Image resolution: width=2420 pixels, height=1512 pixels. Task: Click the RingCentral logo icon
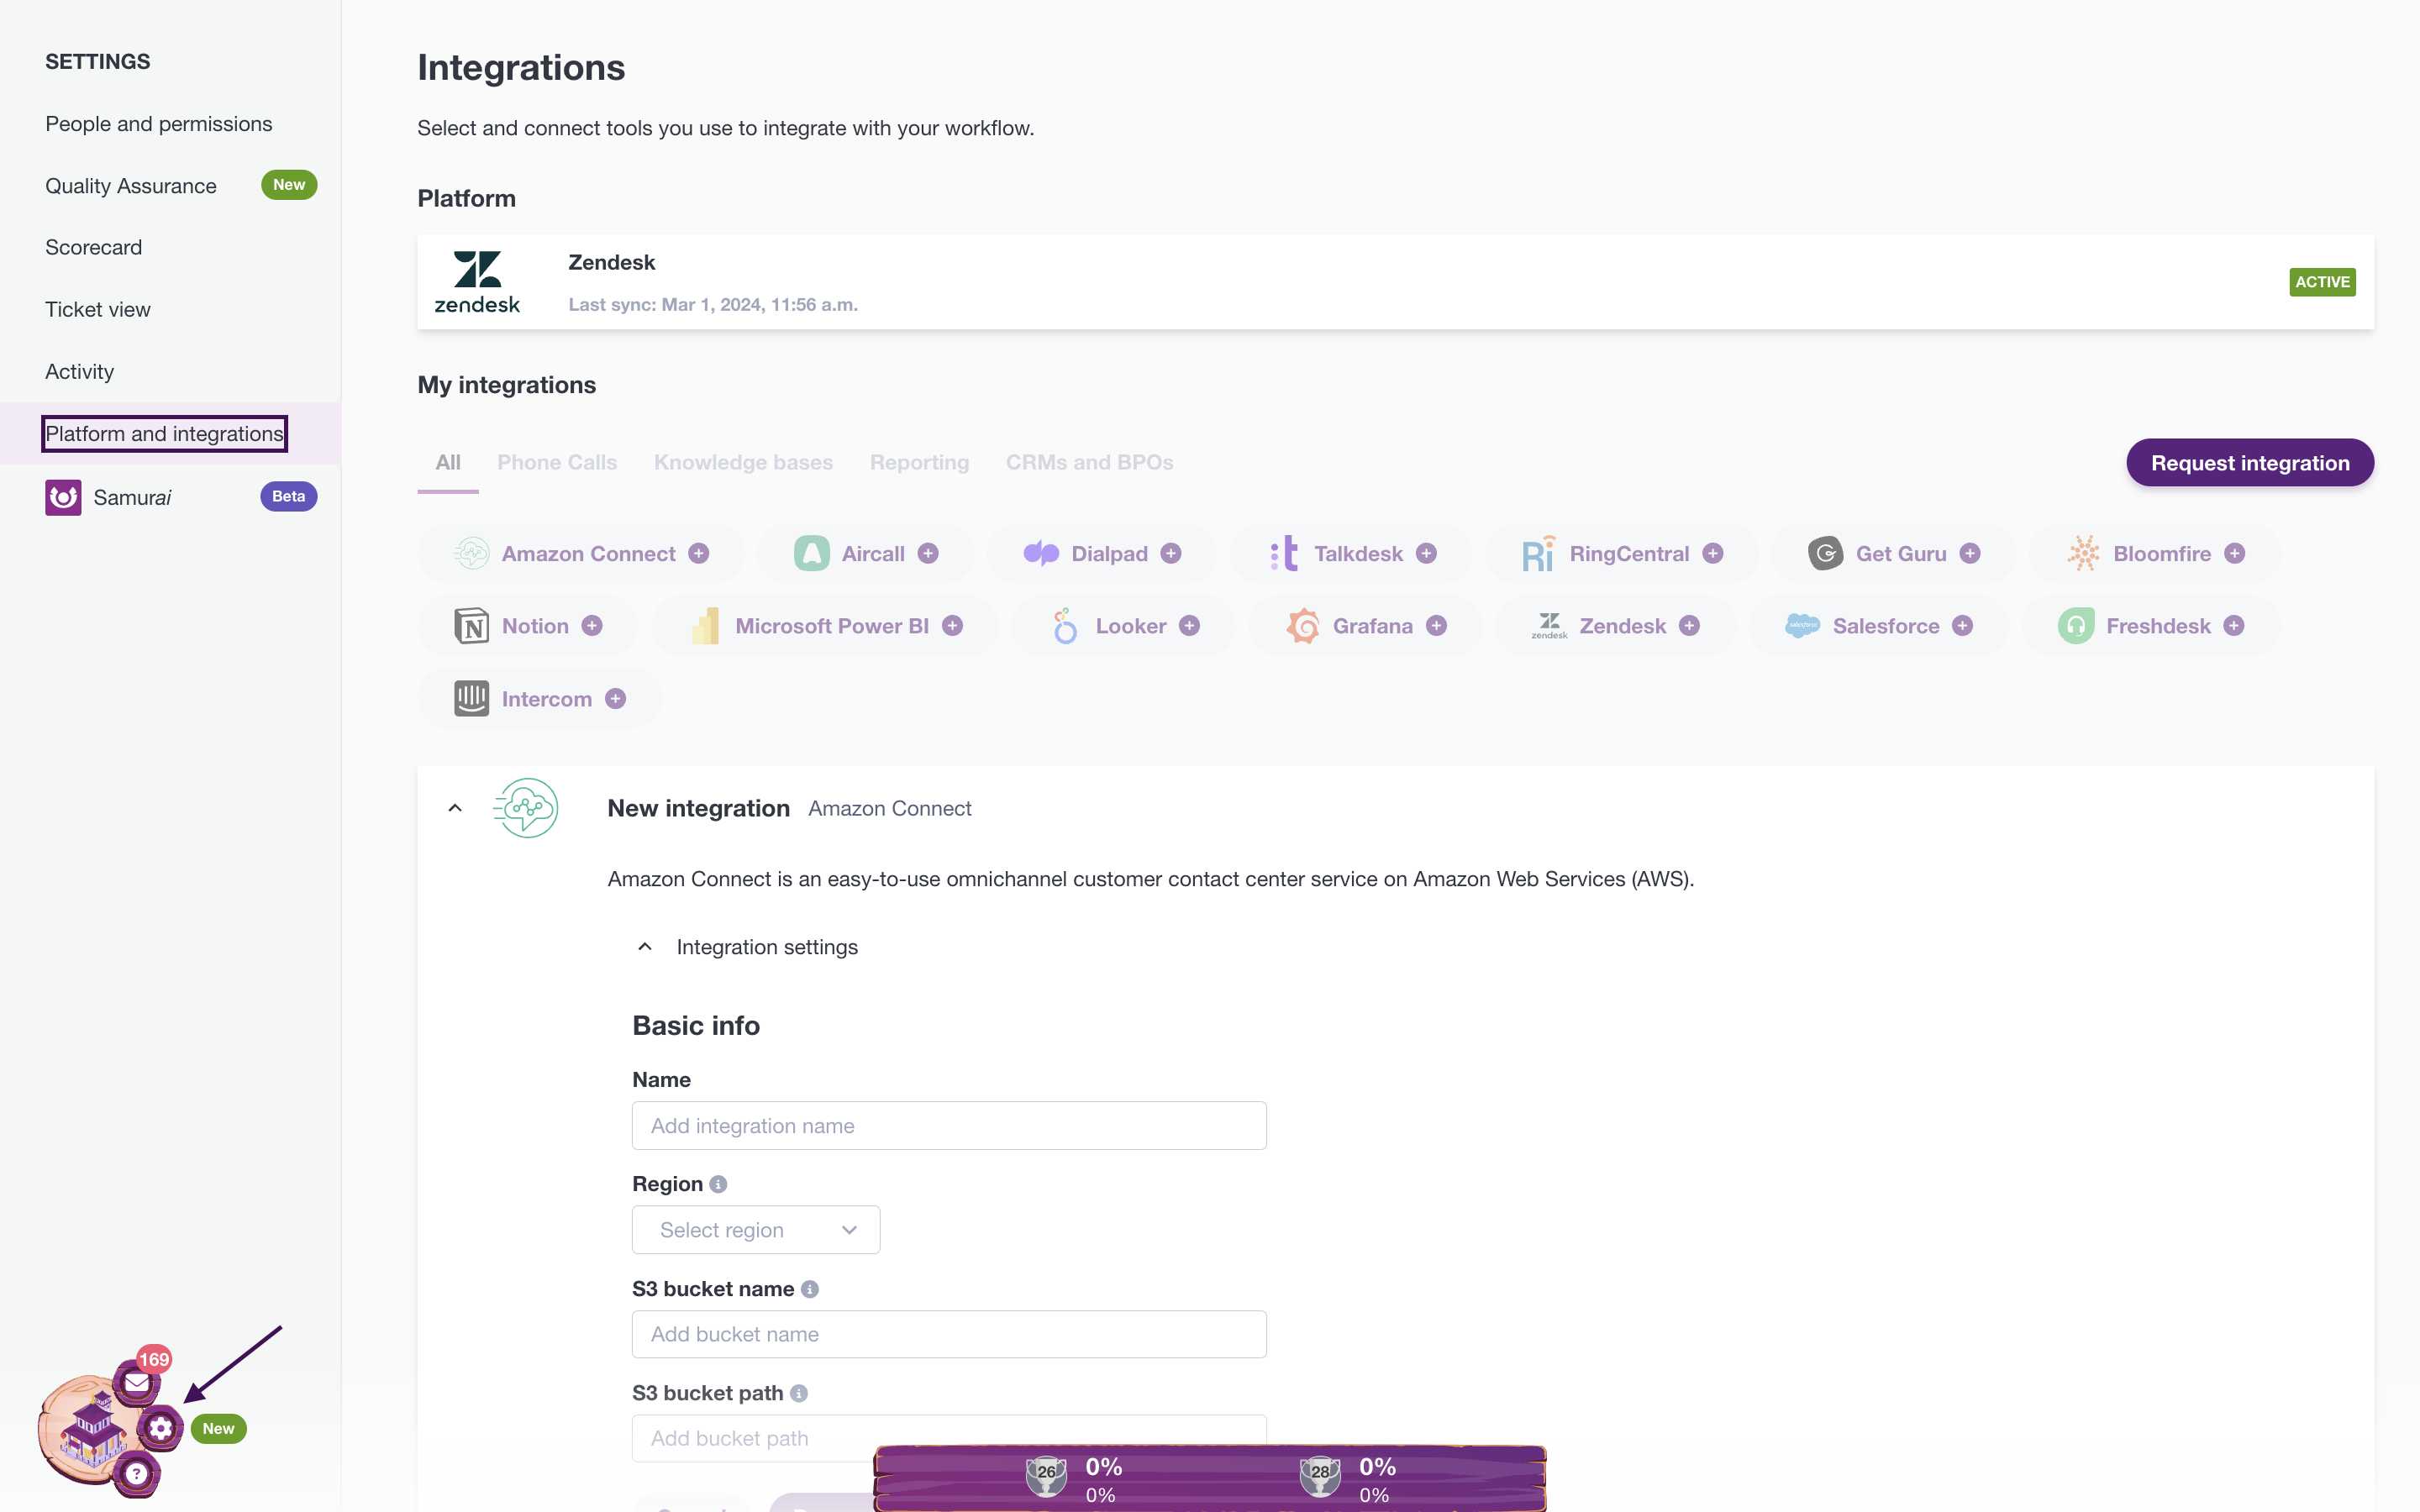[x=1539, y=553]
